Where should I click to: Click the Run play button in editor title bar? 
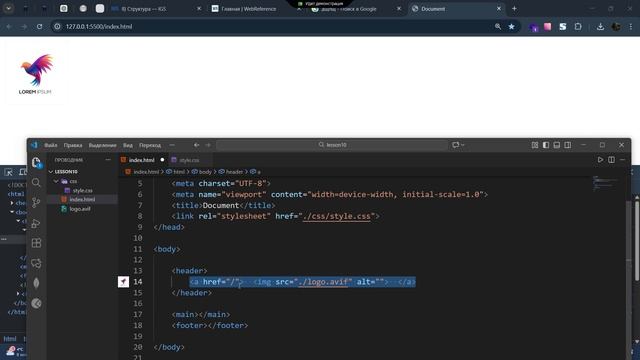pos(600,160)
